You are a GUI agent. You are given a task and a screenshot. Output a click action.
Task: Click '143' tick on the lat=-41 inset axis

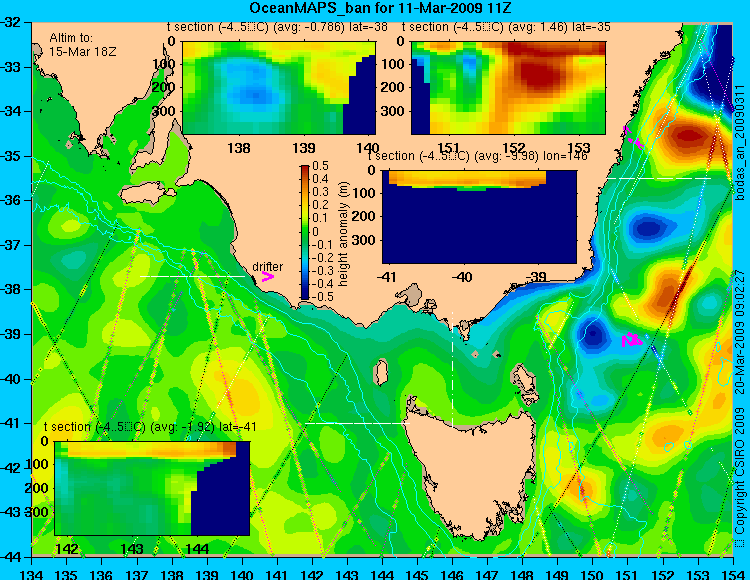132,548
